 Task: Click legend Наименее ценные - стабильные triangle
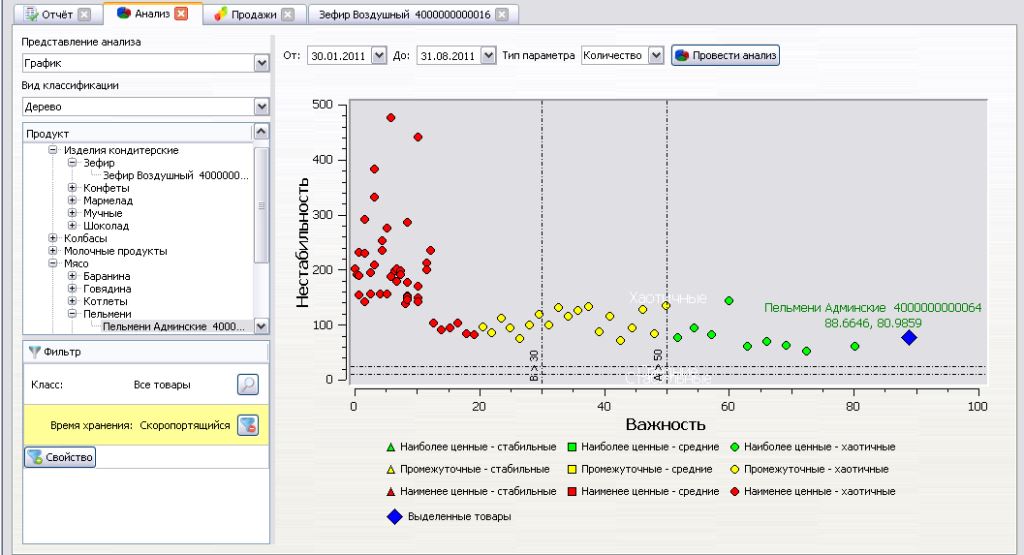[391, 492]
